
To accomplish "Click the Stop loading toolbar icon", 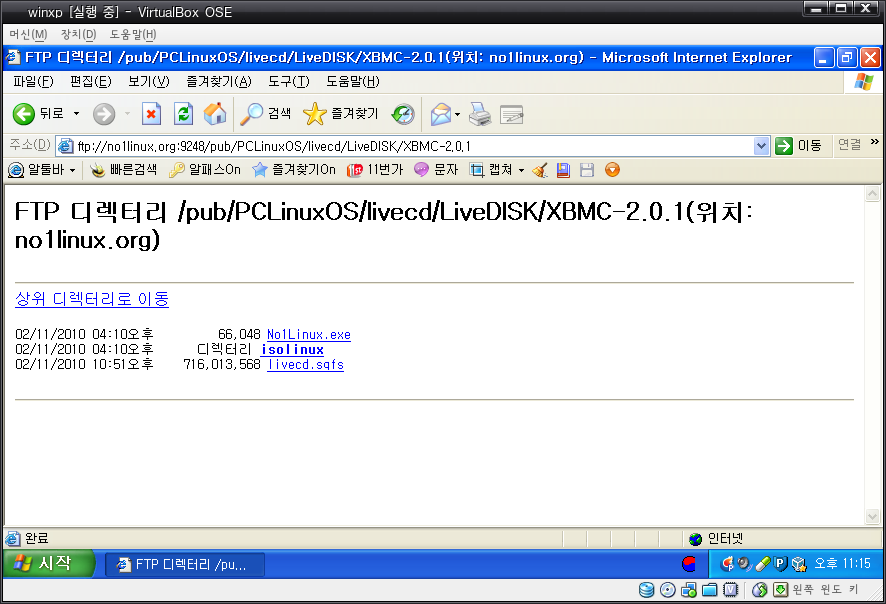I will click(151, 114).
